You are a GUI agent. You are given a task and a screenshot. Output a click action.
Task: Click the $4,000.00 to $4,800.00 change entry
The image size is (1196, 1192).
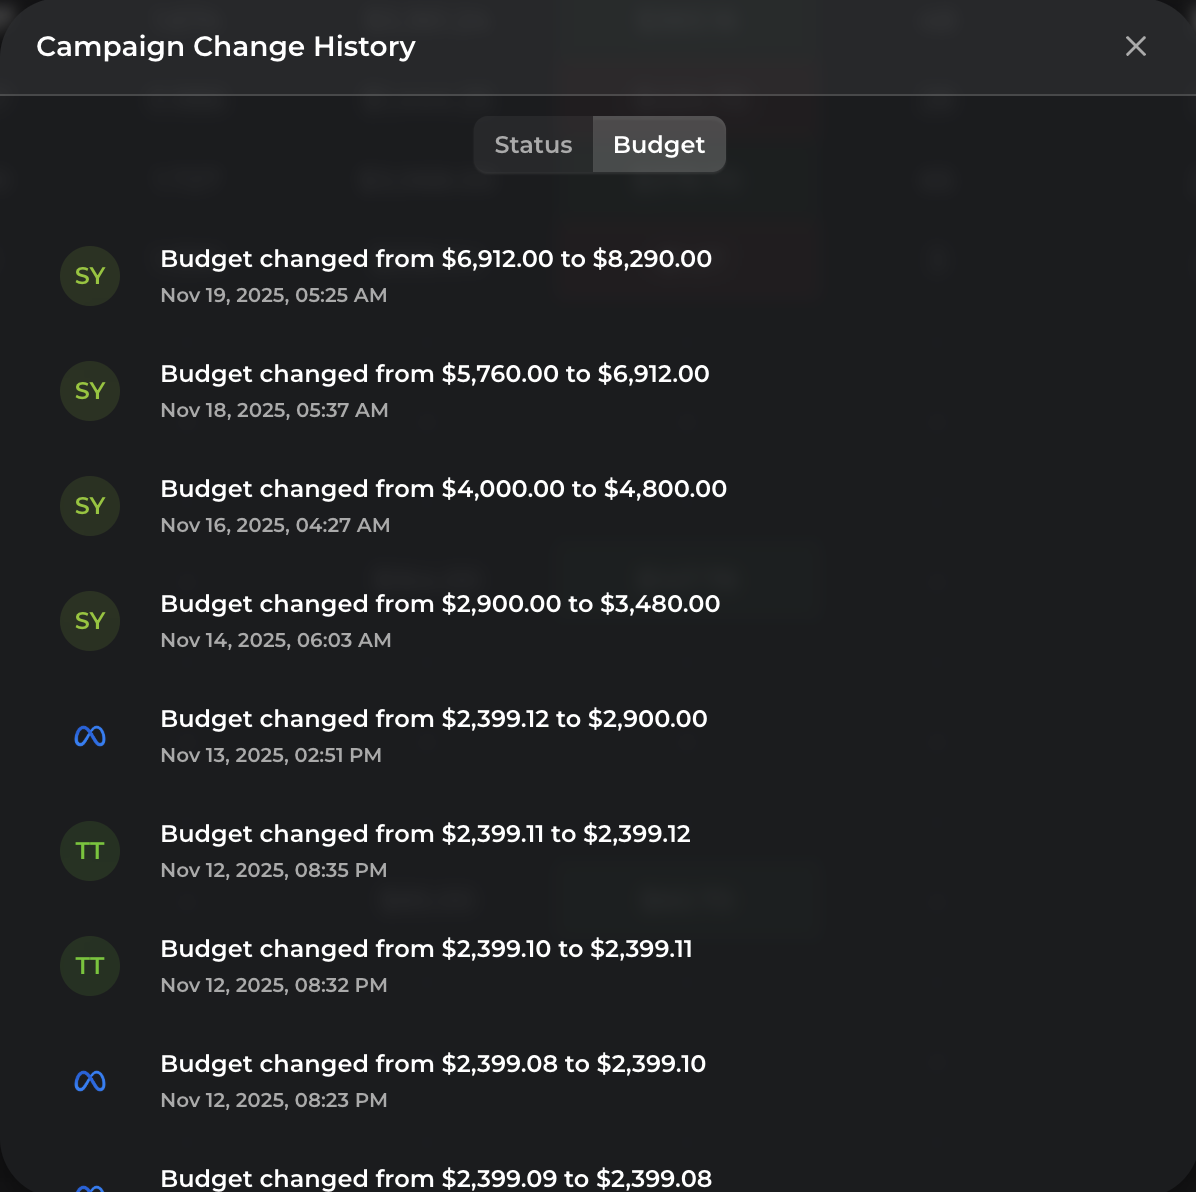(444, 489)
